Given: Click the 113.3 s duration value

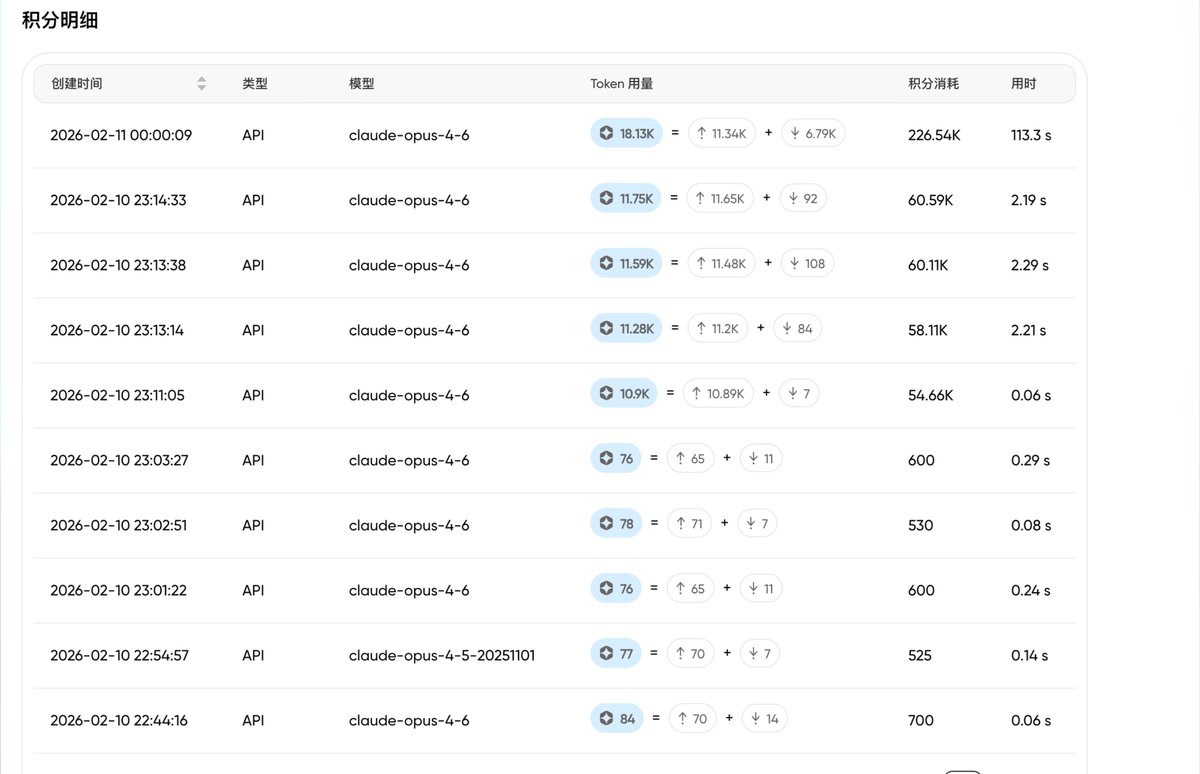Looking at the screenshot, I should [1031, 134].
